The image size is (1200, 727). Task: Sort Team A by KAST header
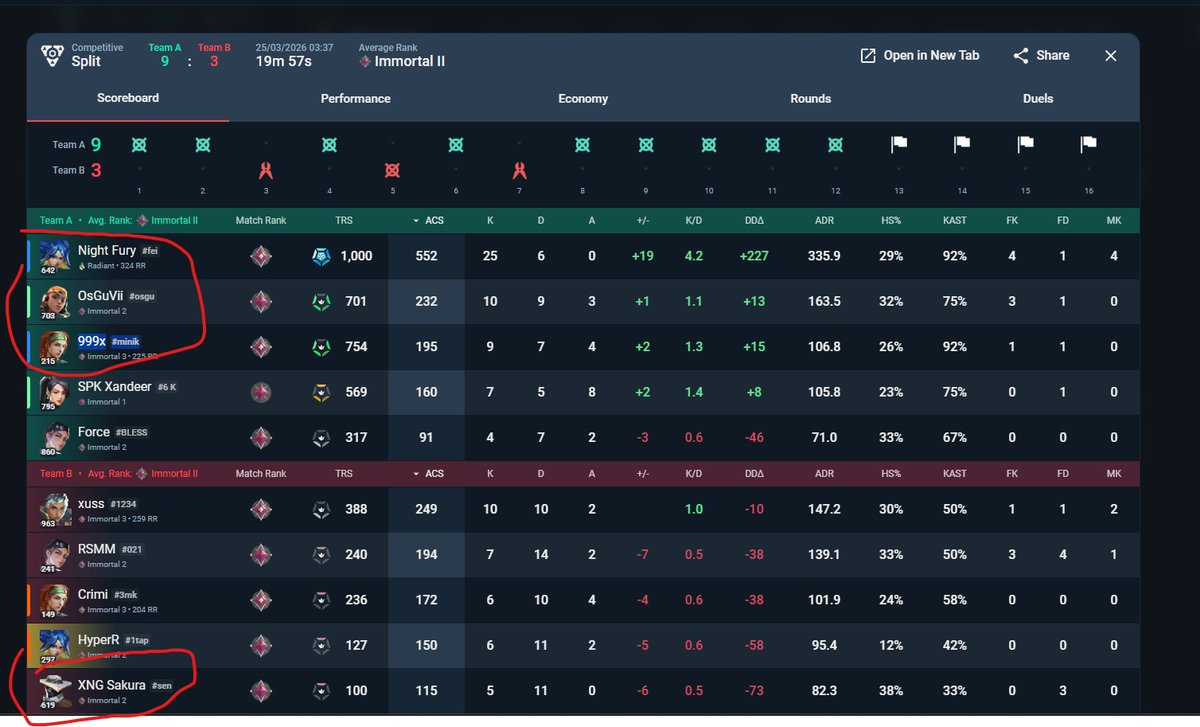tap(955, 220)
